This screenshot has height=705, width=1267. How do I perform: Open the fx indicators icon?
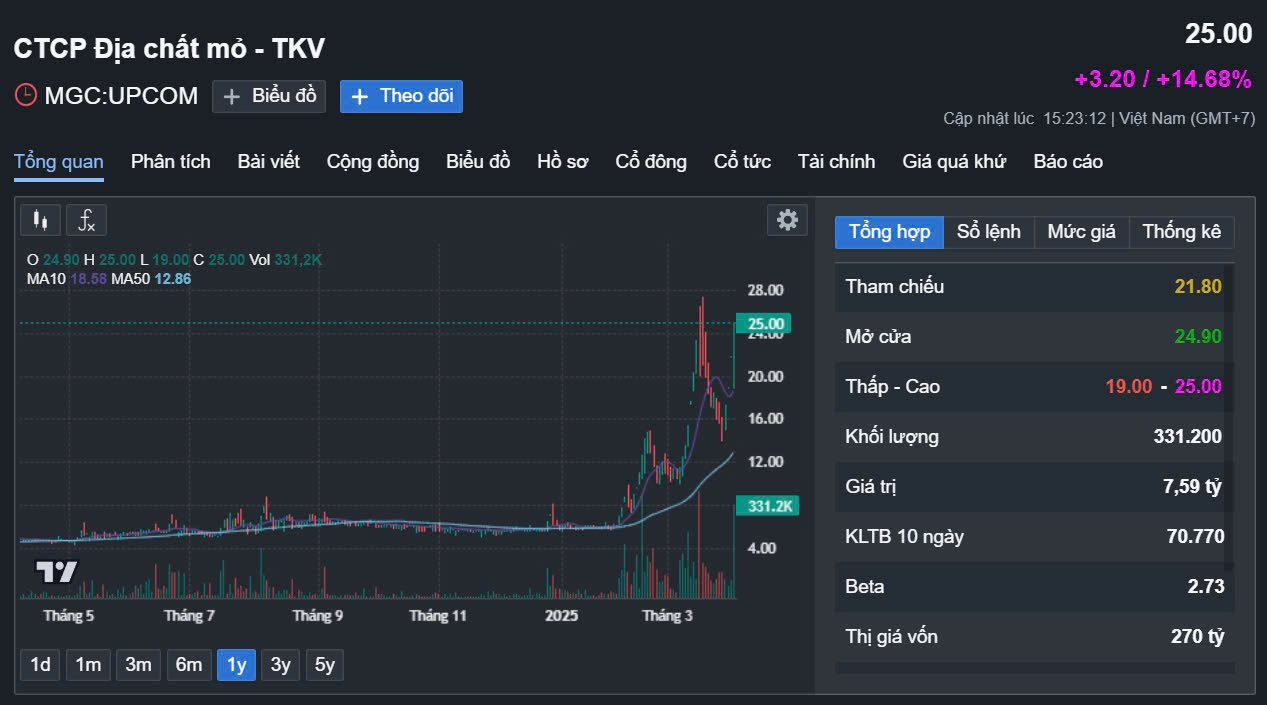87,220
